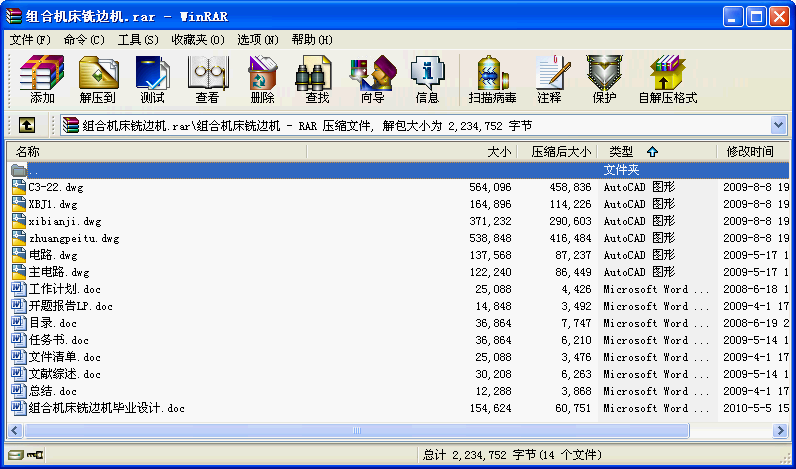Open the 查看 (View) file tool
This screenshot has width=796, height=469.
click(x=208, y=80)
